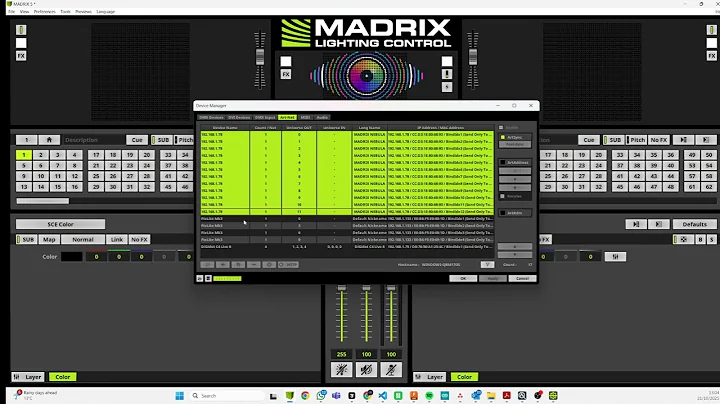Open Visual Studio Code from taskbar

(383, 396)
